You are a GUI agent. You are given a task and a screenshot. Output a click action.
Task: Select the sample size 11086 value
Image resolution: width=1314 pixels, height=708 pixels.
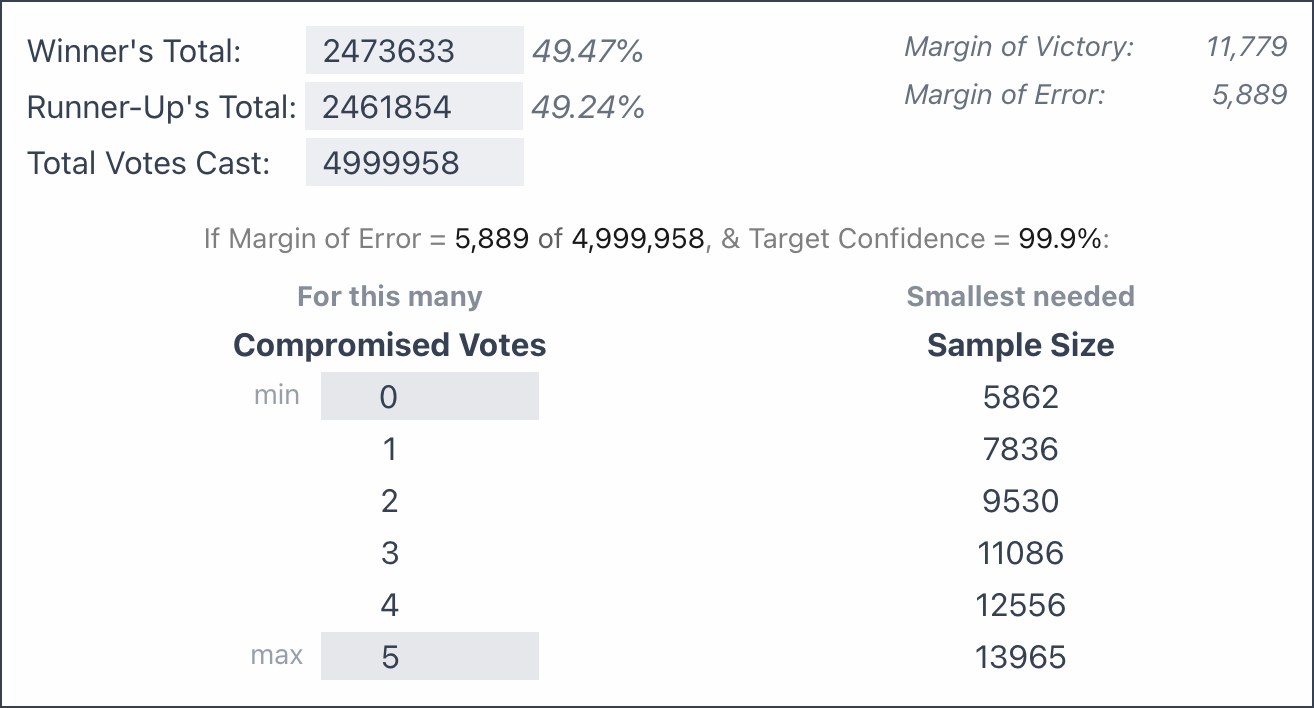(x=1020, y=553)
